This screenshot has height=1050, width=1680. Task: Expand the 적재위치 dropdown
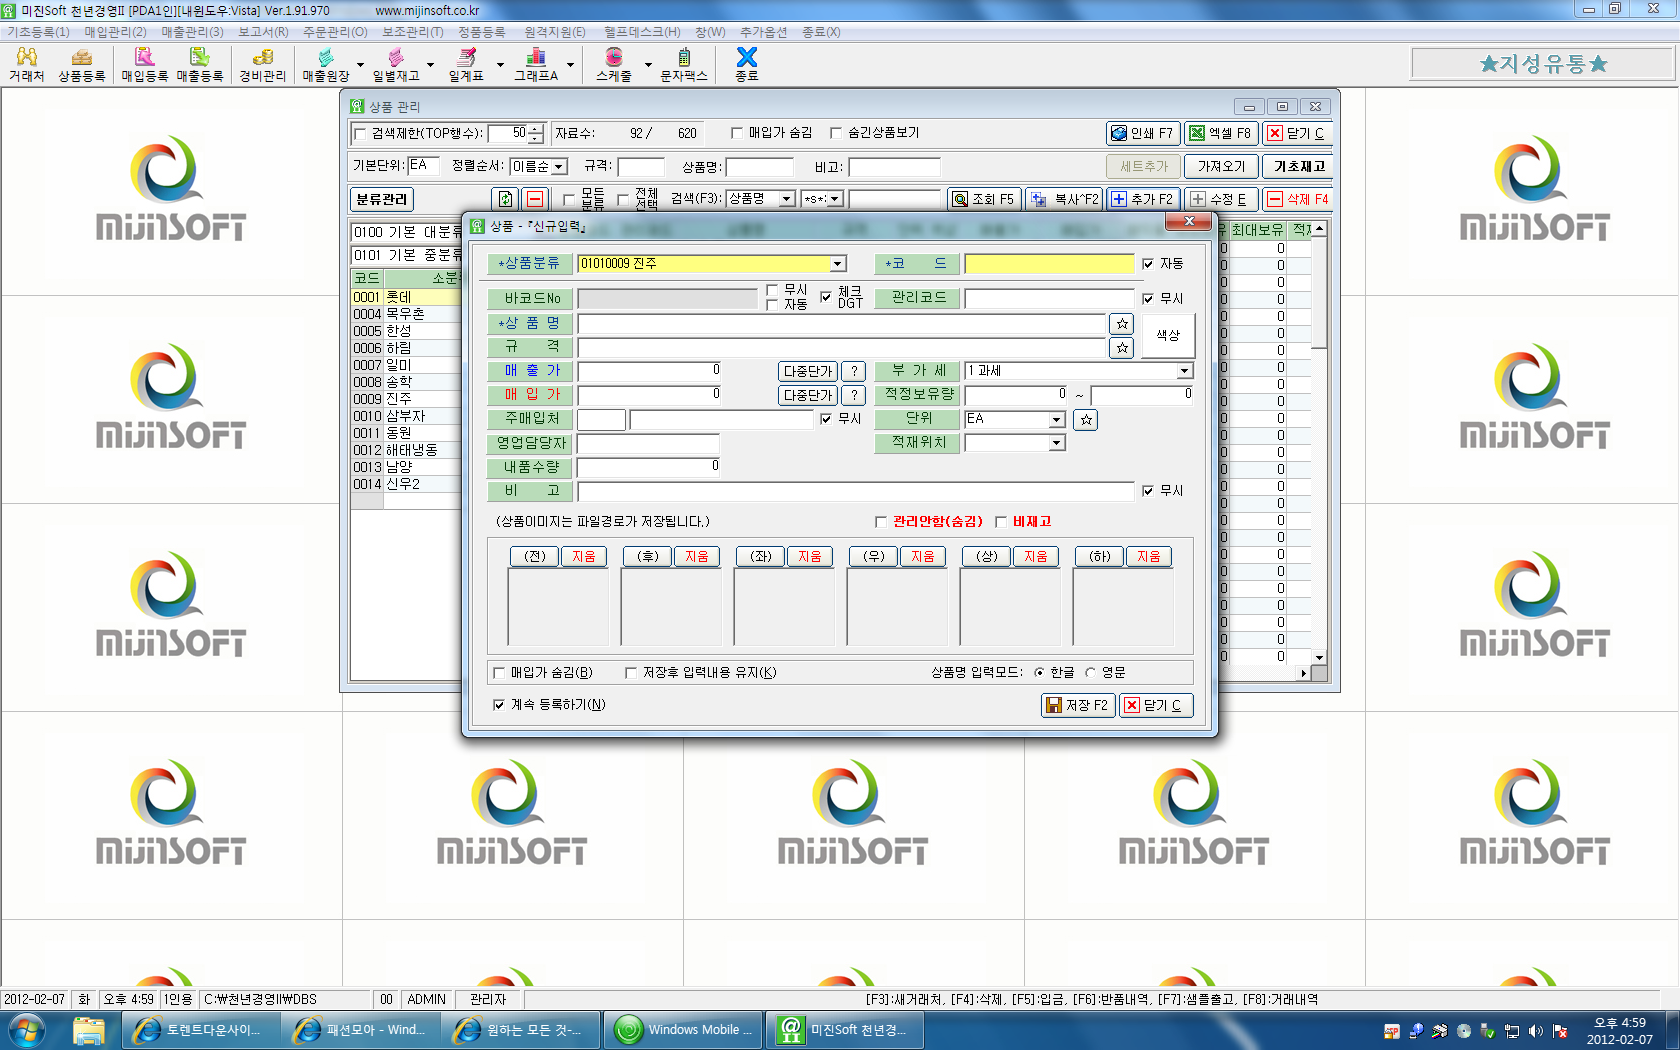click(x=1057, y=443)
